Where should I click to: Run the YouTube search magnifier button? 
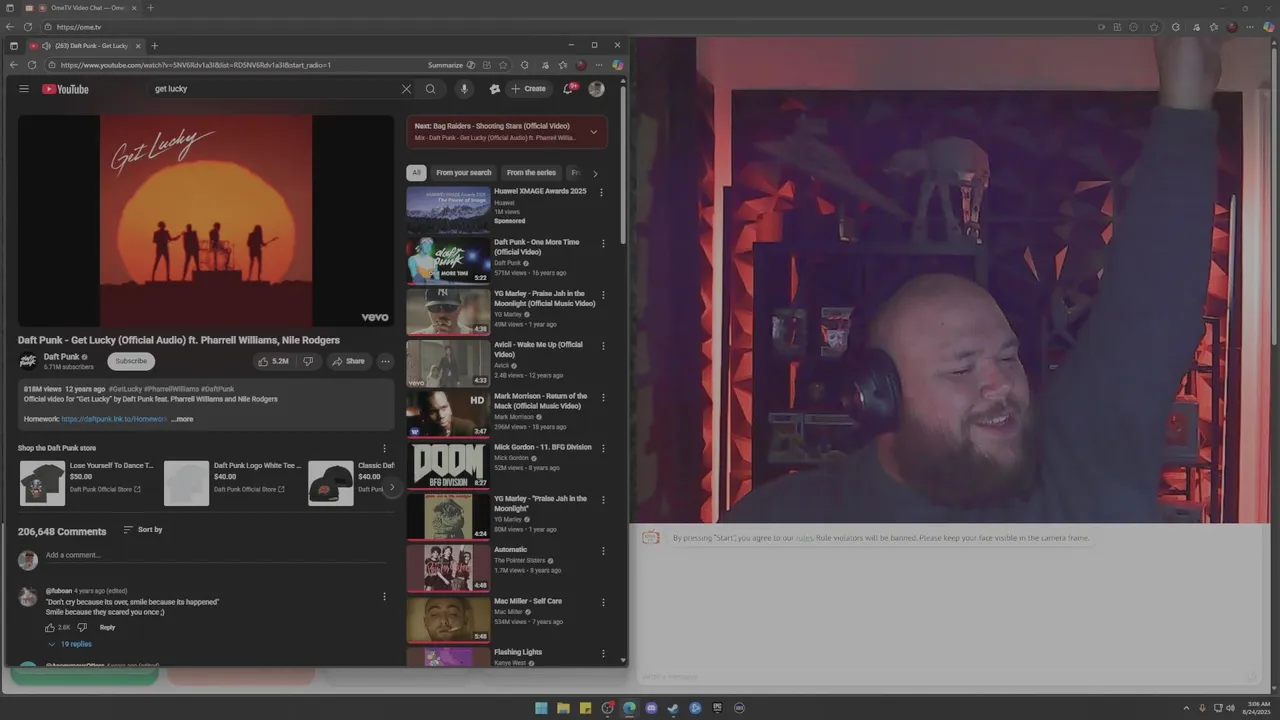(431, 89)
